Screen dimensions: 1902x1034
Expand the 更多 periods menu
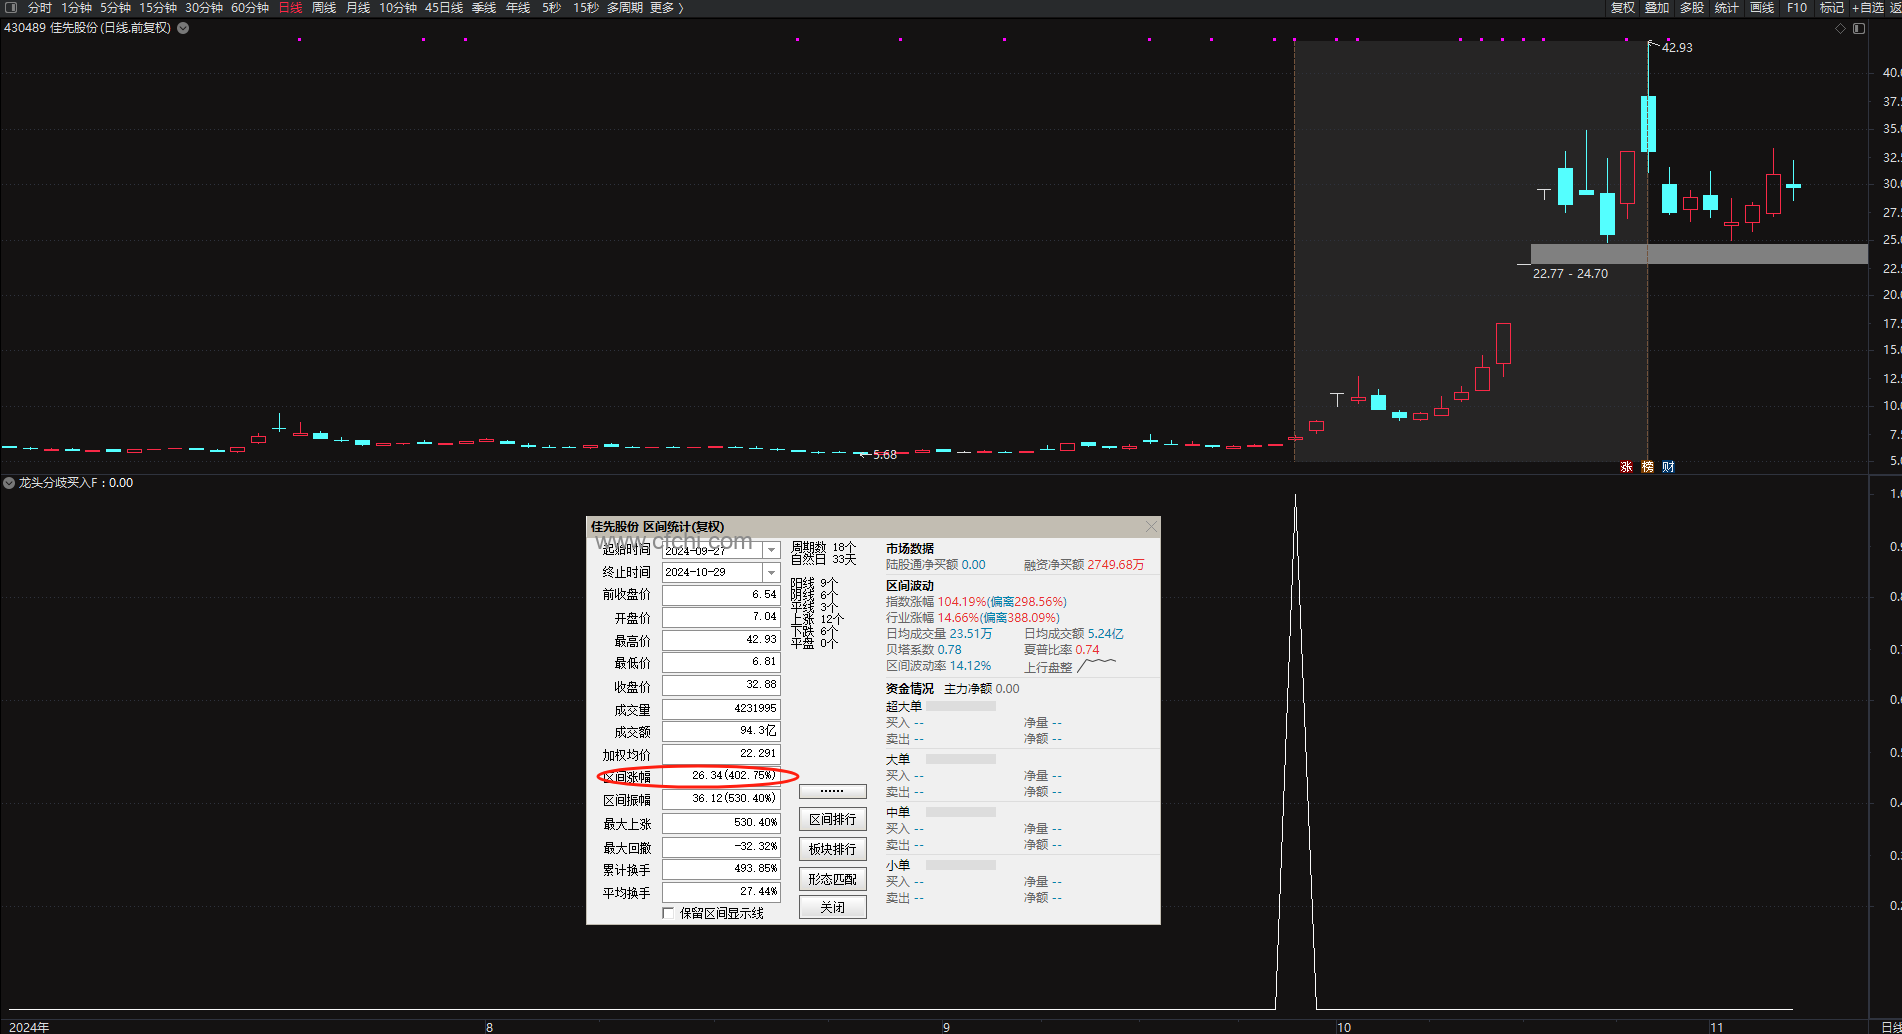point(666,7)
